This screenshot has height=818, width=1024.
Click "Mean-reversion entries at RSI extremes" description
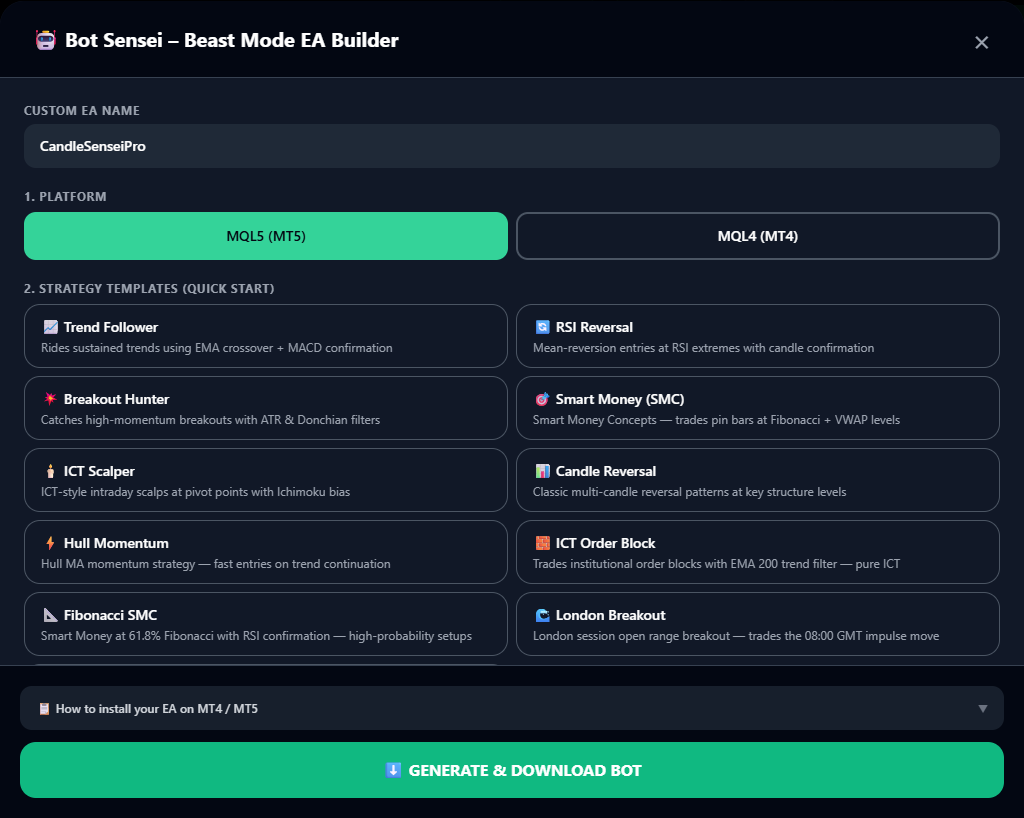703,348
